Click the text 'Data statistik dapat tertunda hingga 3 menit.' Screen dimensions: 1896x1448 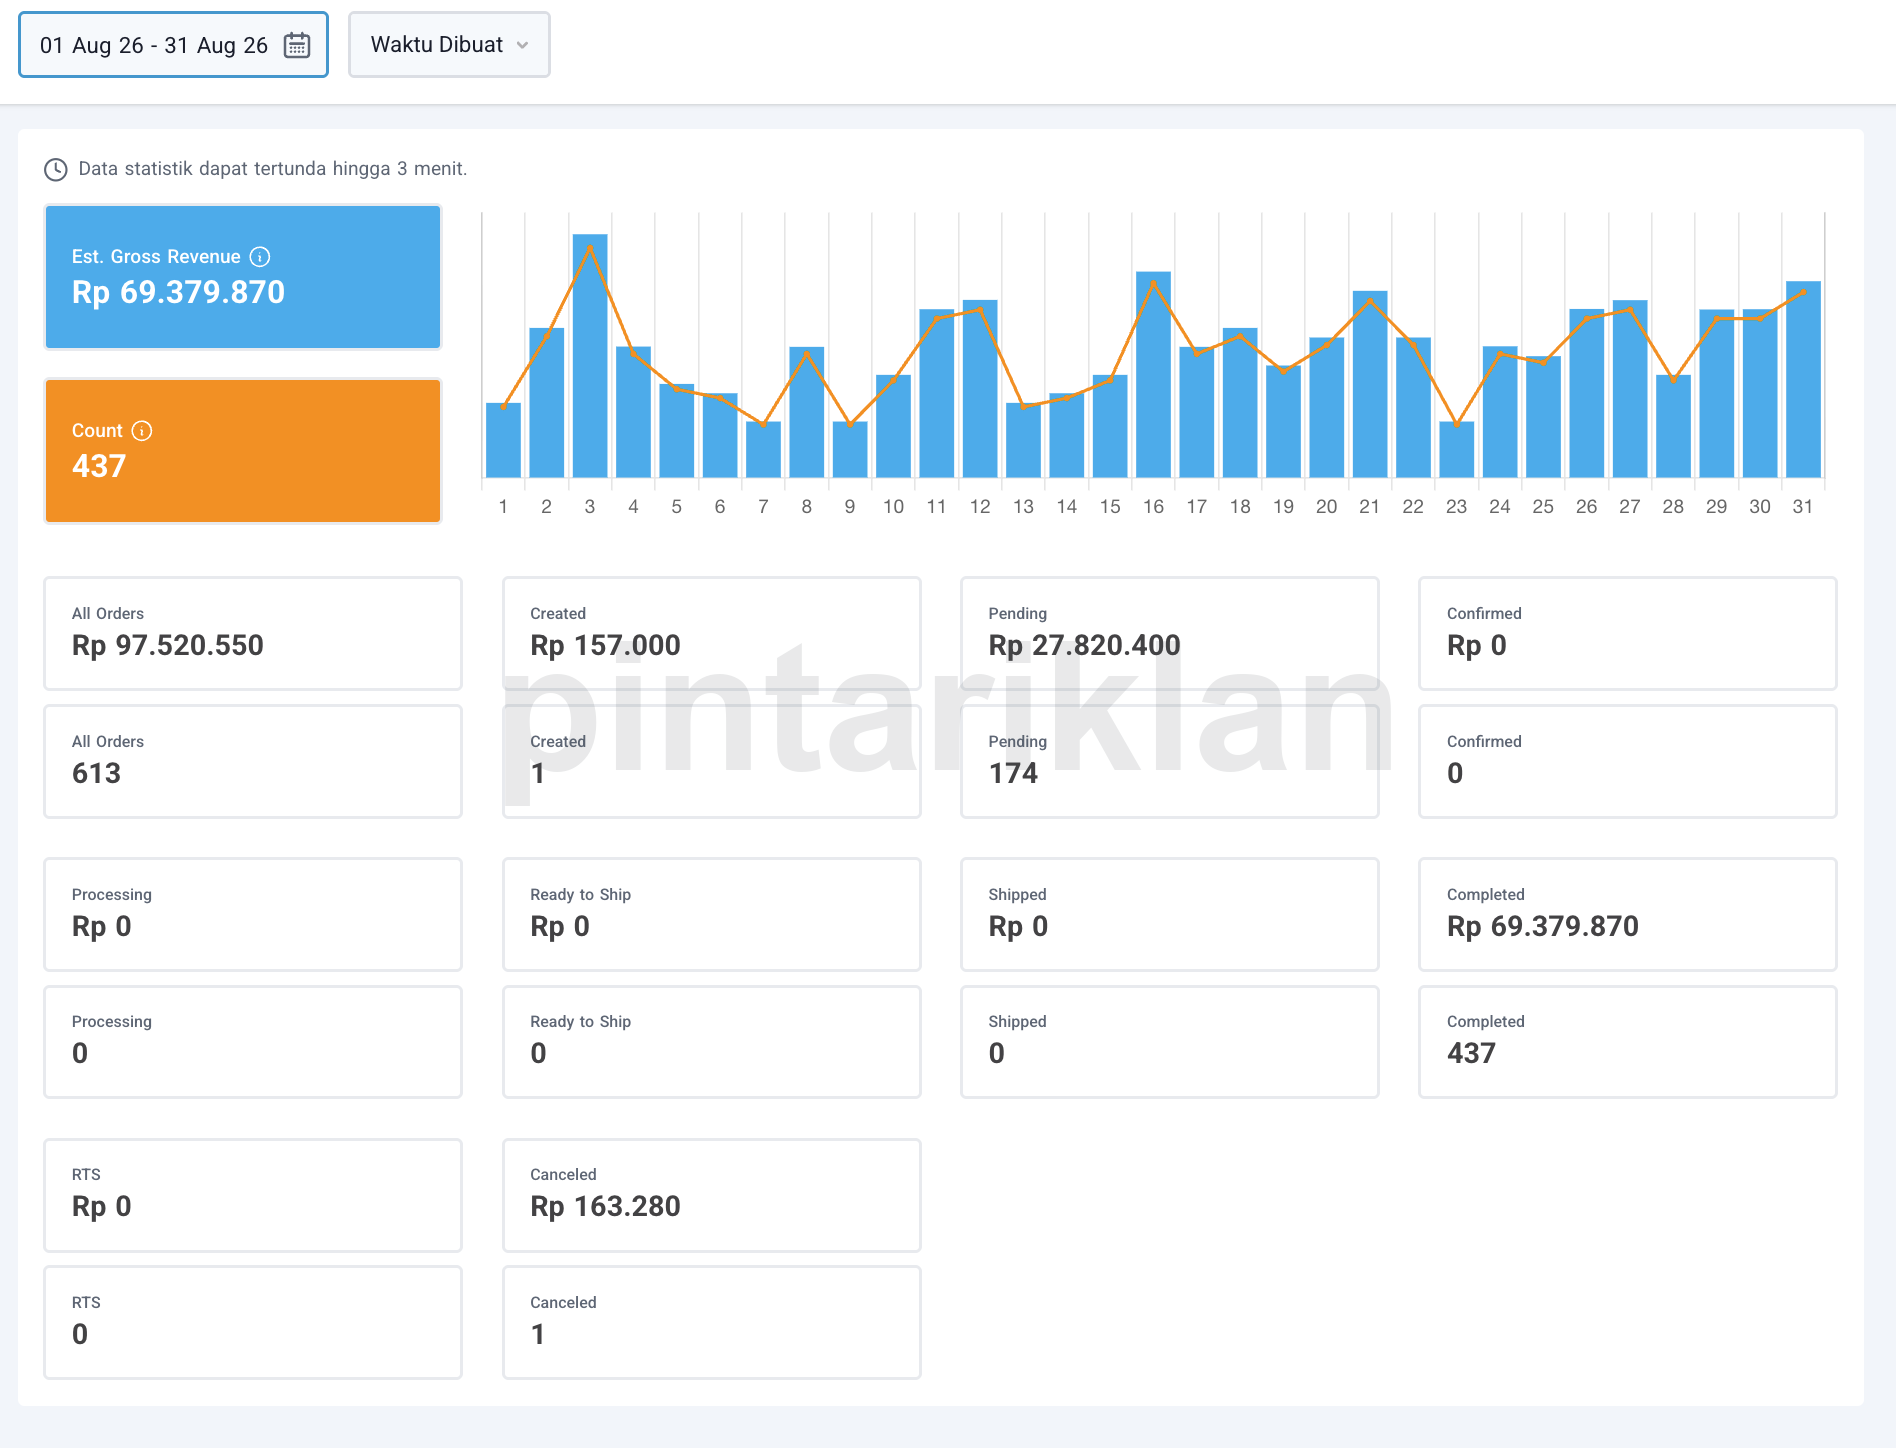273,169
